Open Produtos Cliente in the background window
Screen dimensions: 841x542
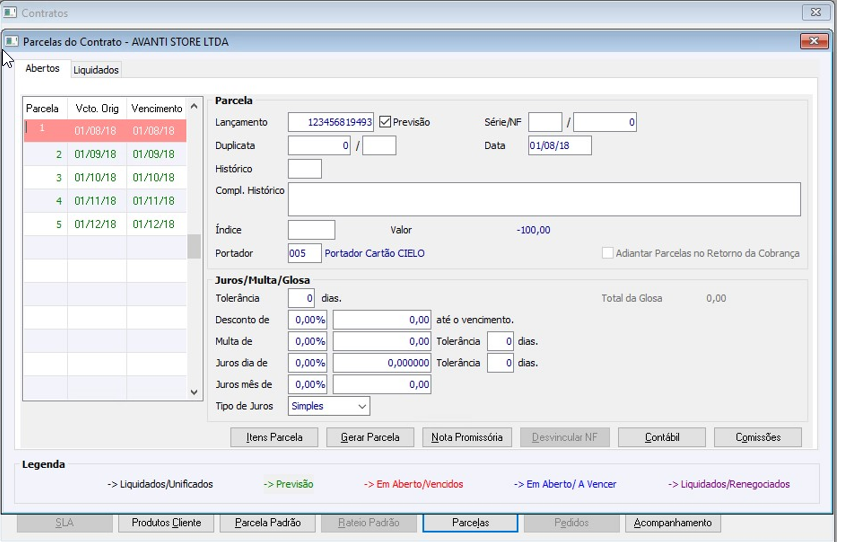(166, 523)
